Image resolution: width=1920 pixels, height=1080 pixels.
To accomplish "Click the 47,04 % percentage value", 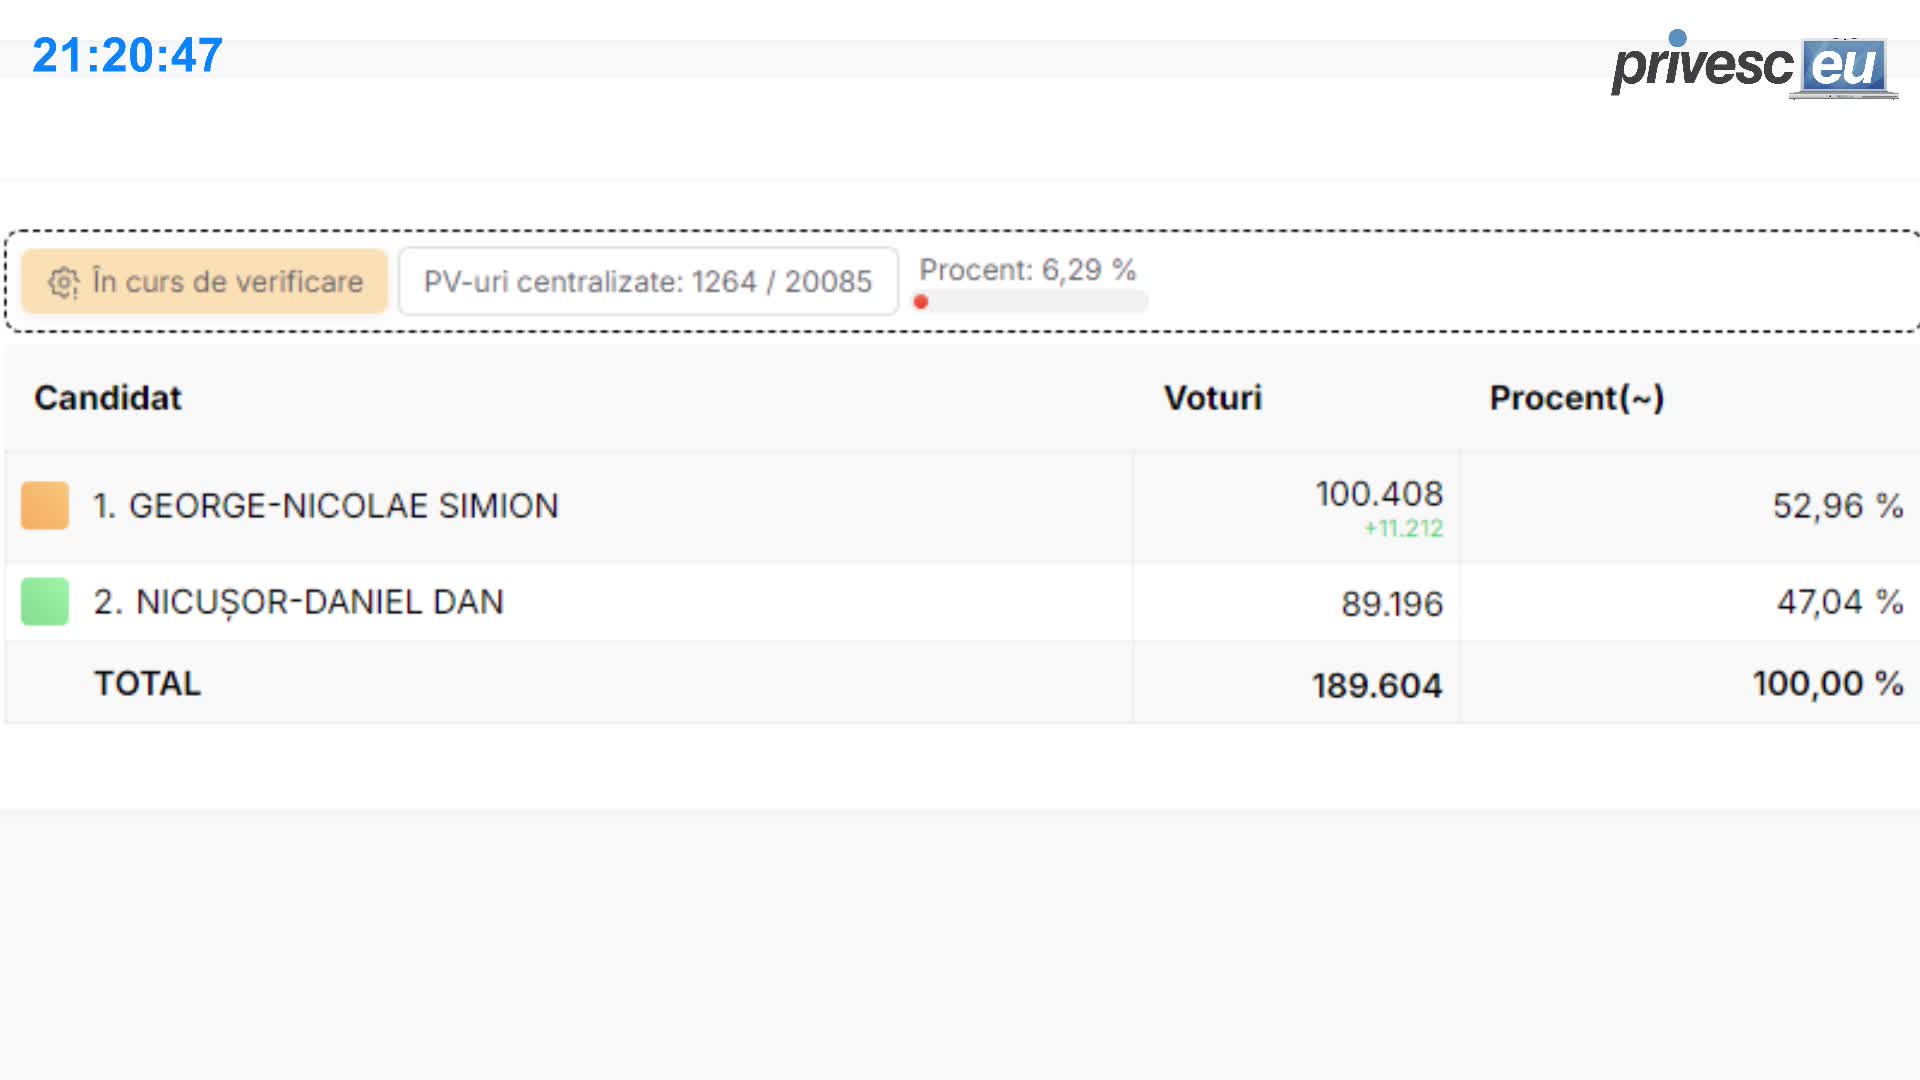I will tap(1839, 602).
